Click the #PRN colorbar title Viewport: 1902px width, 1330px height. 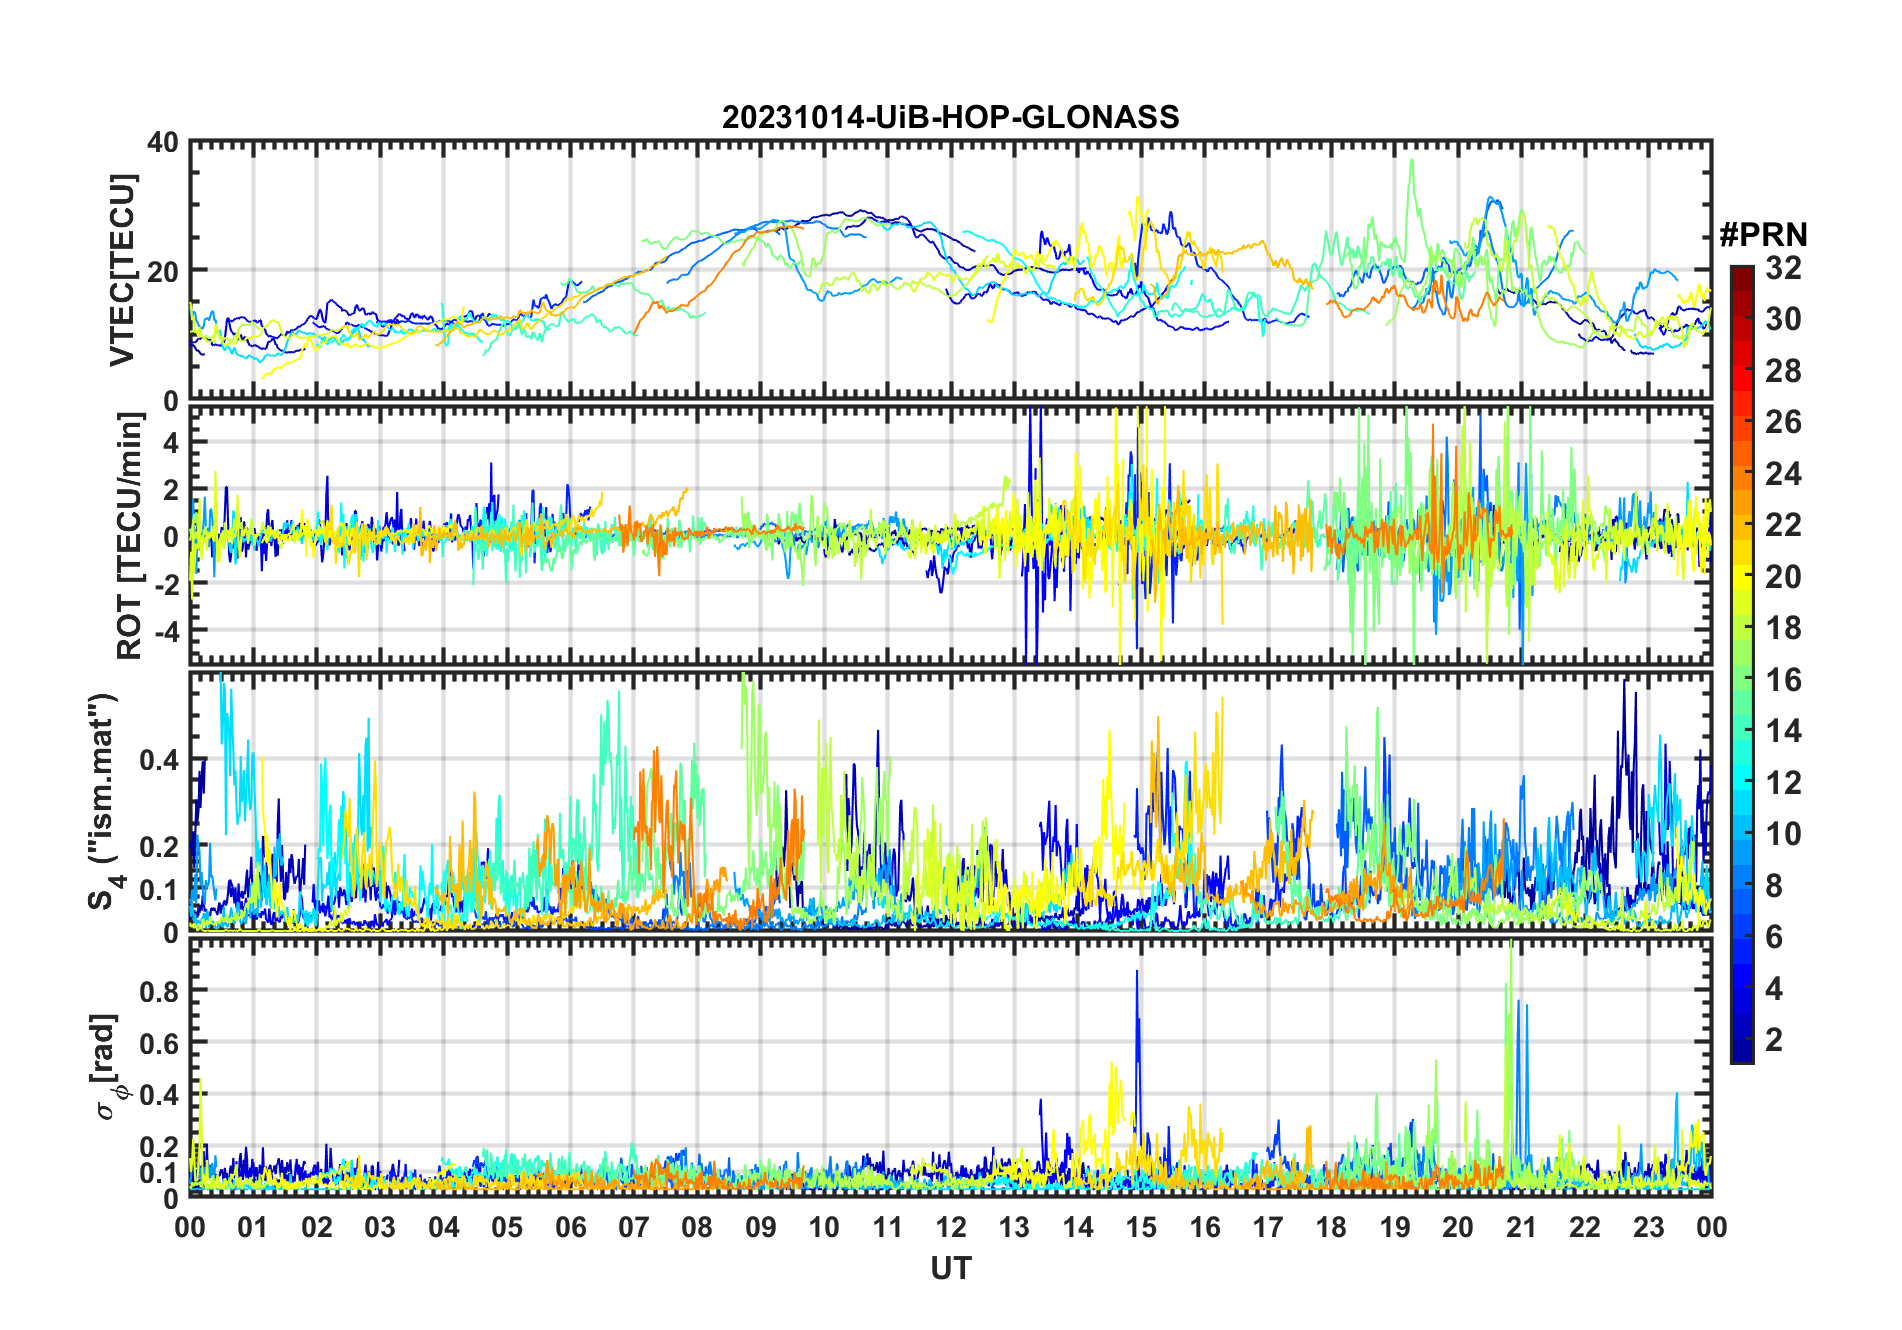tap(1764, 235)
